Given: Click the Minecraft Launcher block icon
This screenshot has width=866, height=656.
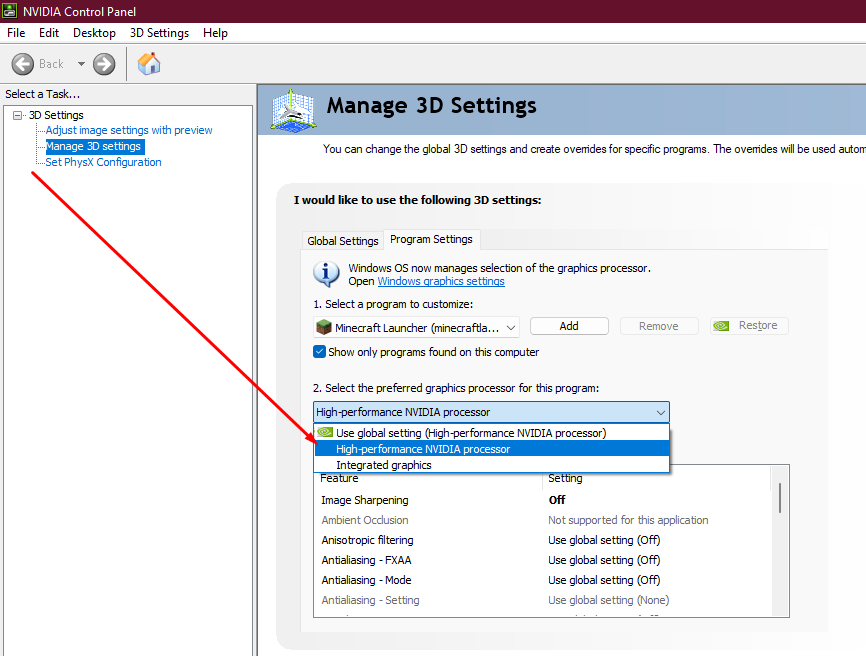Looking at the screenshot, I should tap(323, 327).
